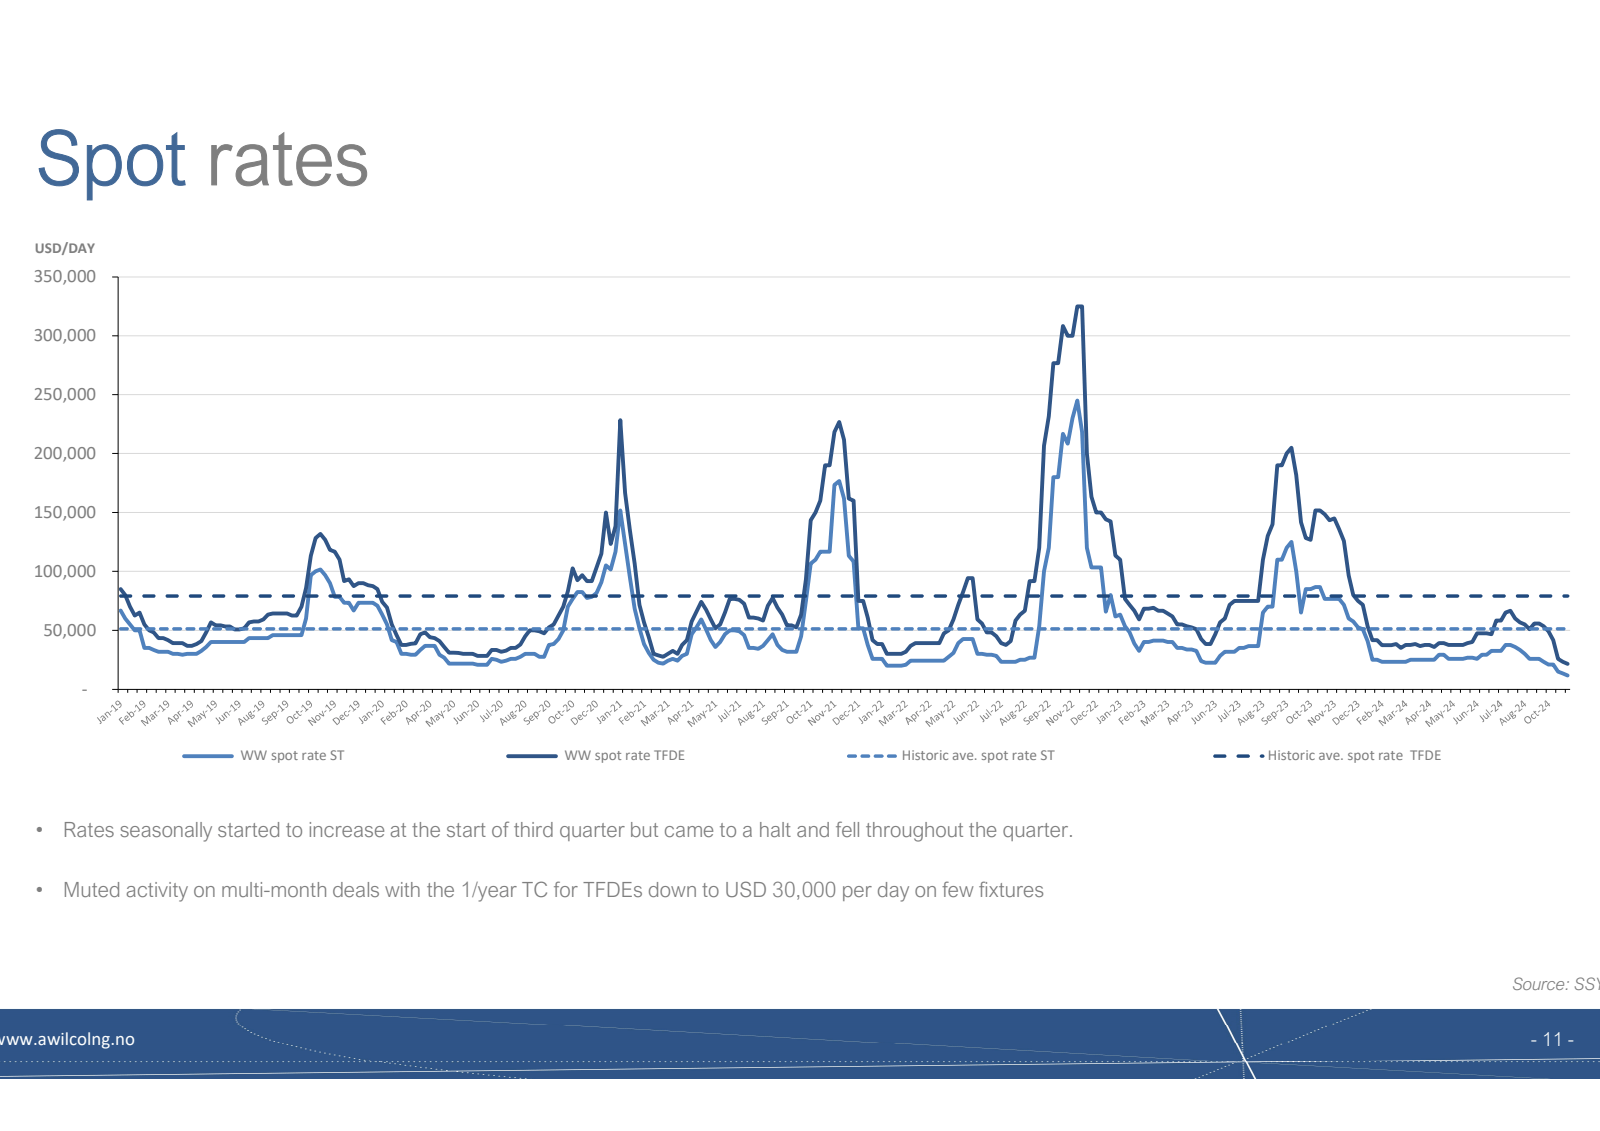Click the Nov-22 x-axis label
The height and width of the screenshot is (1131, 1600).
pos(1059,712)
